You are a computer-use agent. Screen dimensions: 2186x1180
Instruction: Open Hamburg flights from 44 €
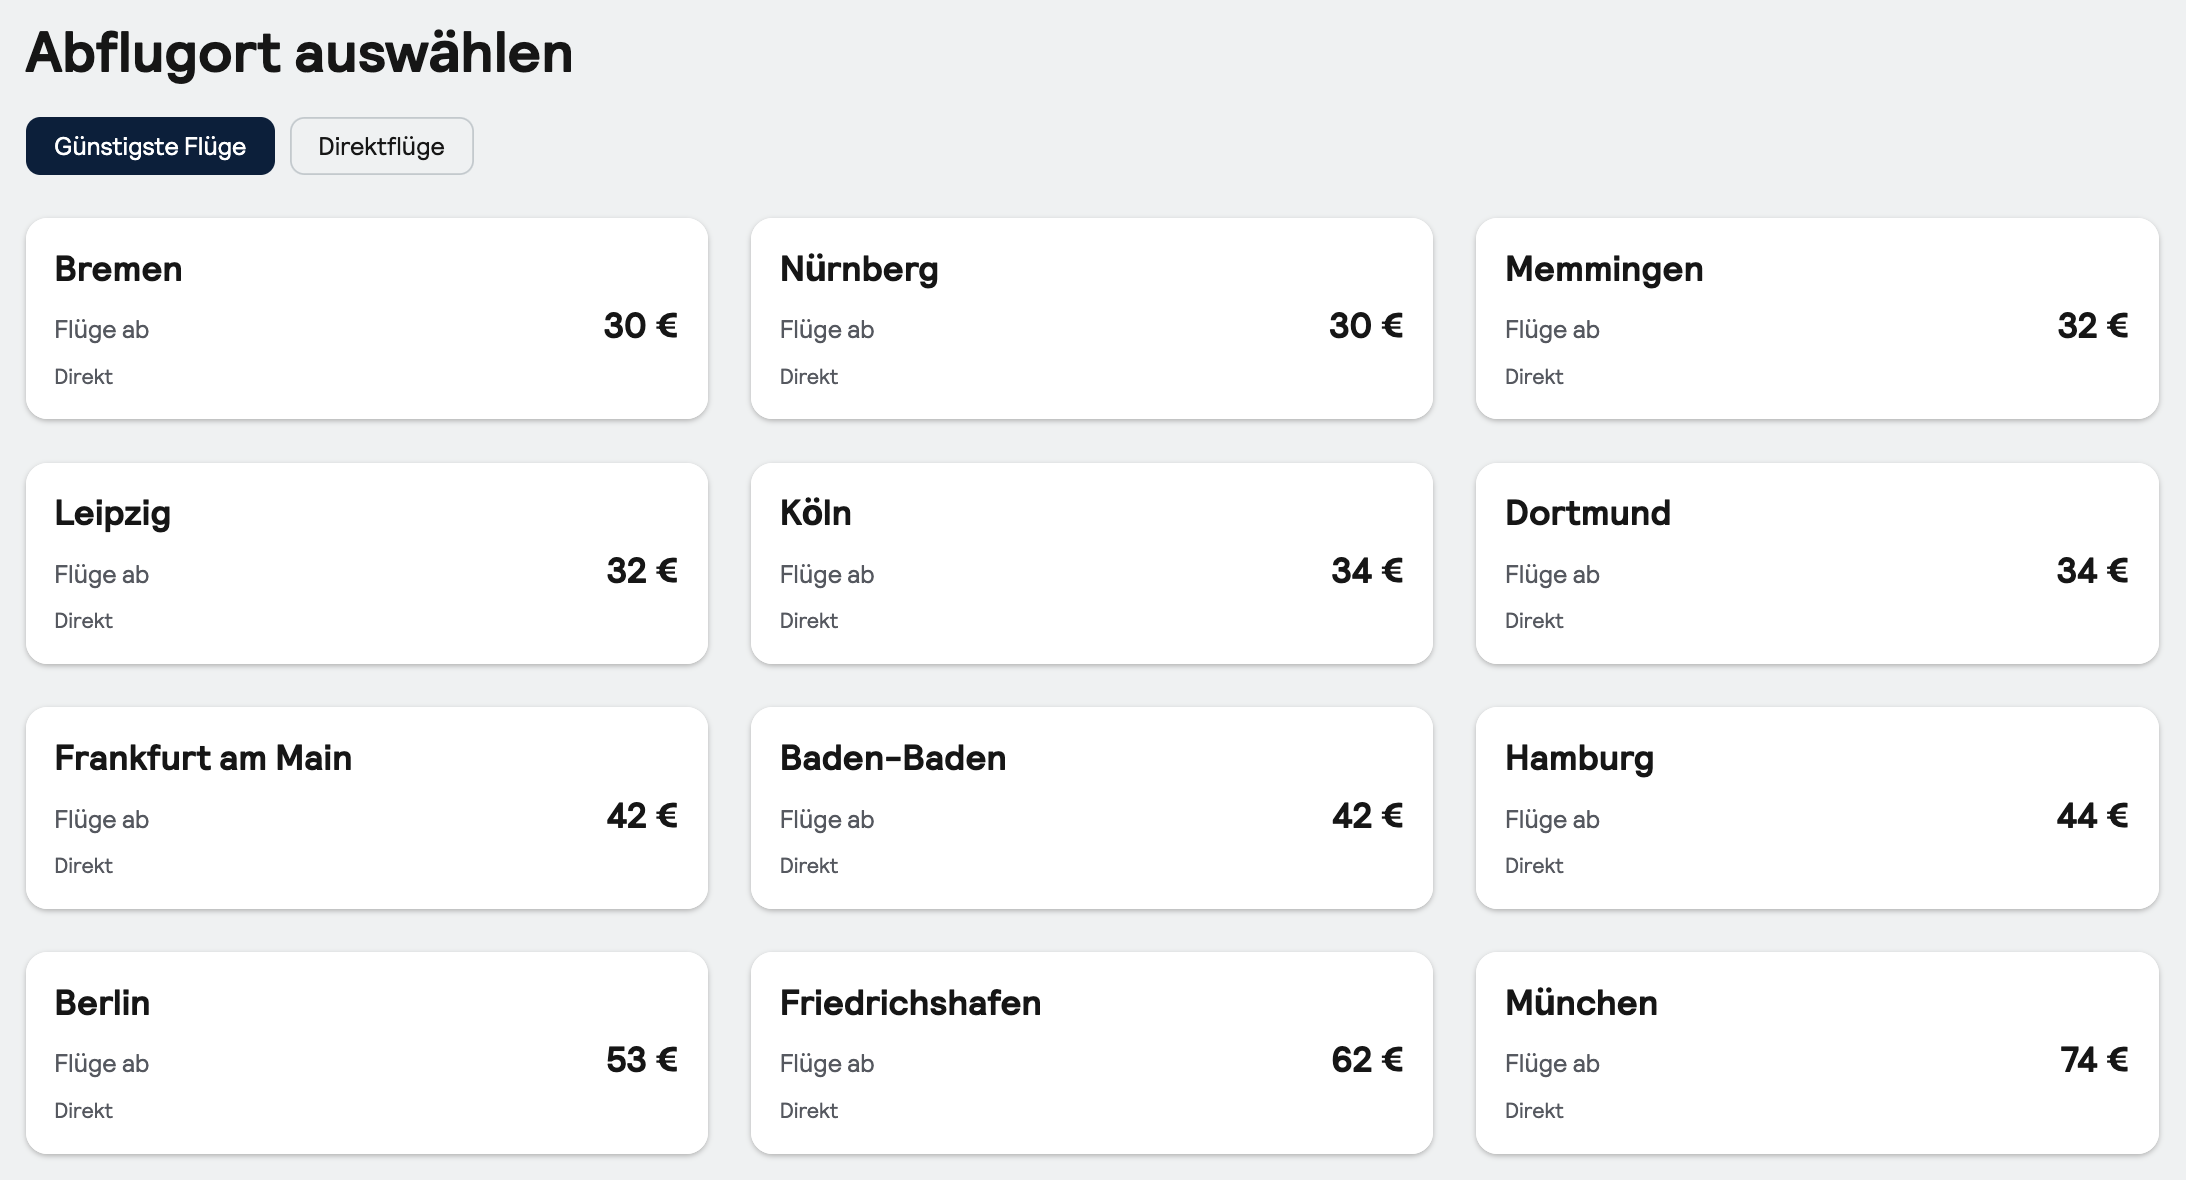click(1816, 808)
